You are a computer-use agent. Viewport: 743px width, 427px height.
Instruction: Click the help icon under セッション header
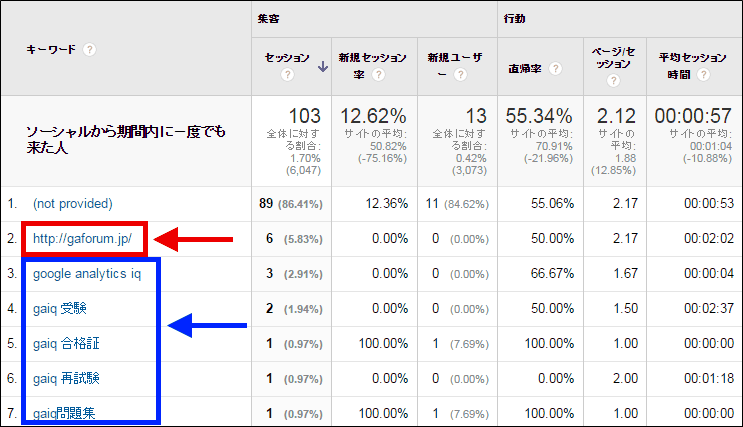286,75
